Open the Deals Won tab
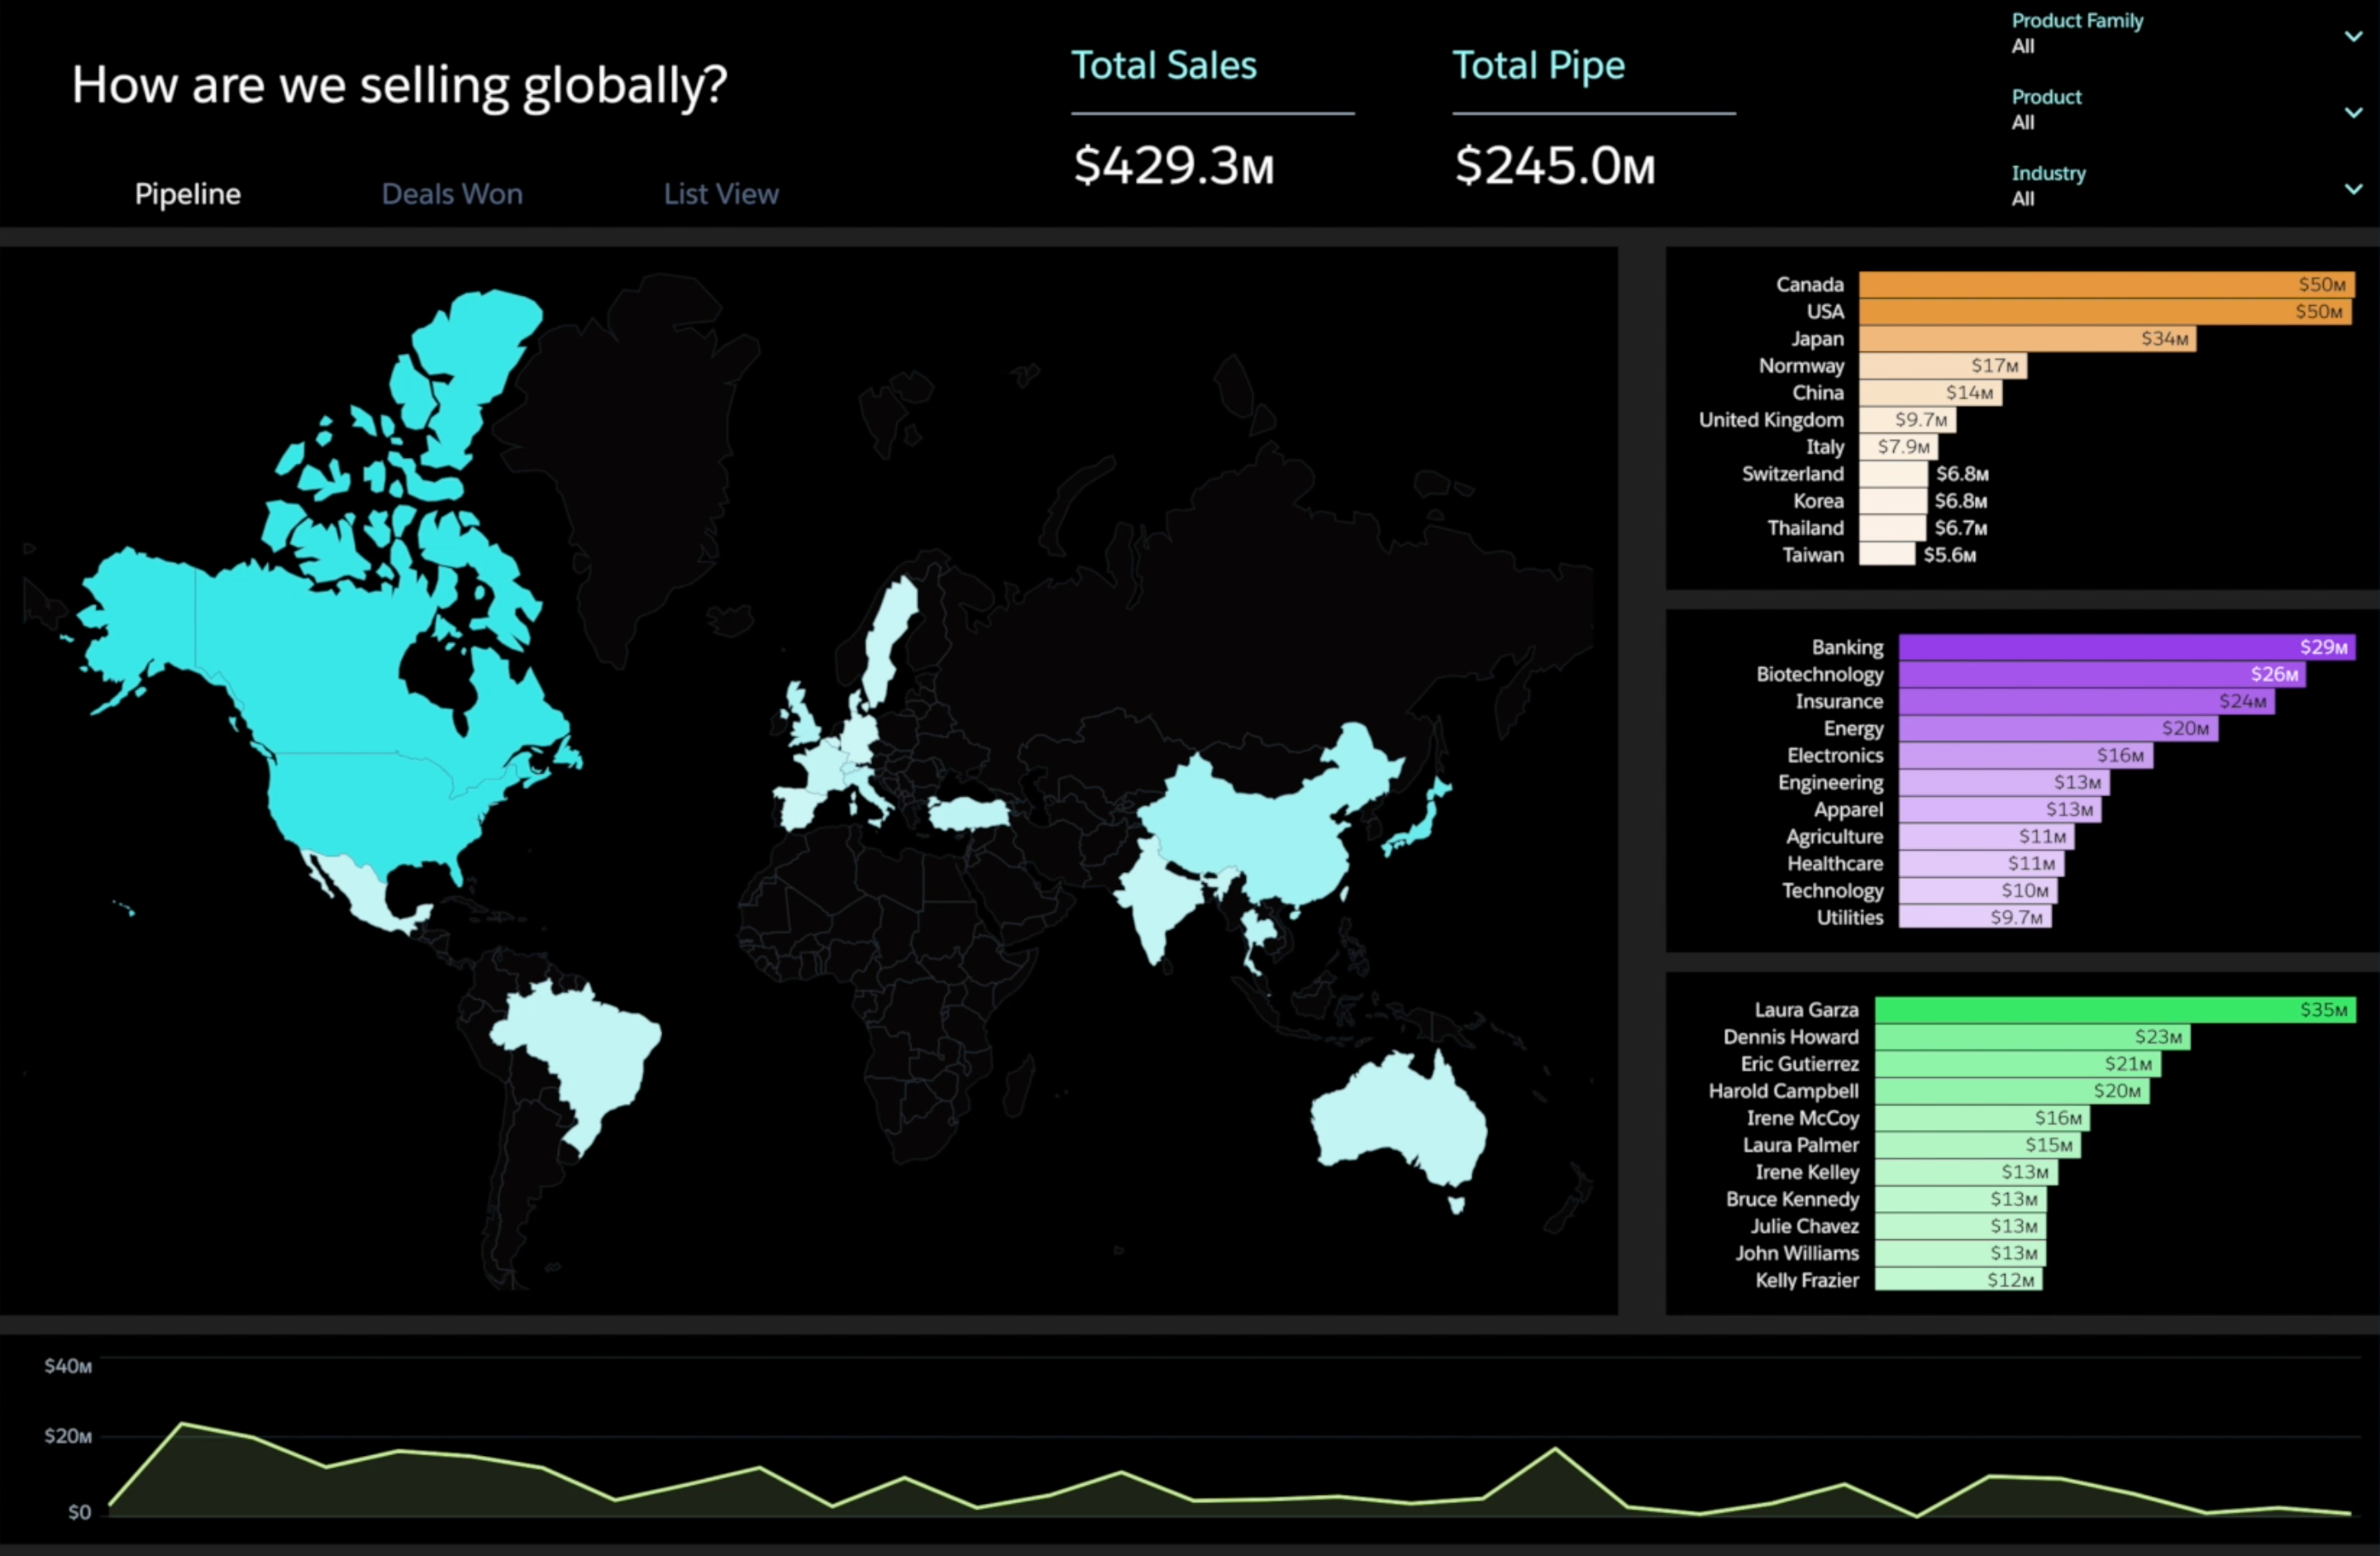 (x=452, y=194)
